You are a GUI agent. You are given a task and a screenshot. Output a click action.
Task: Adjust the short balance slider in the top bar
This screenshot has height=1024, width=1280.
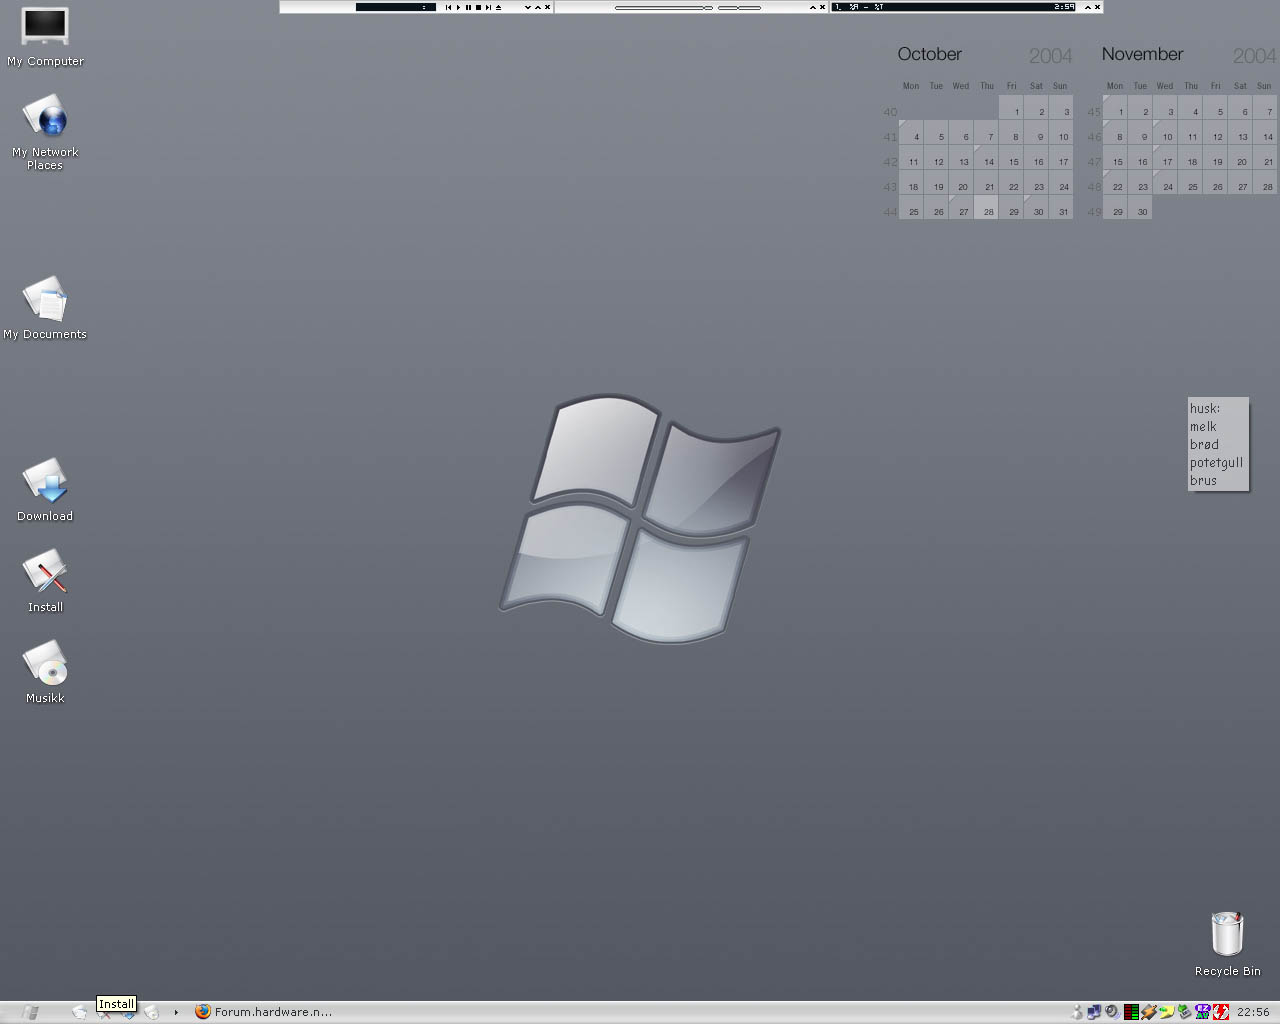(740, 7)
